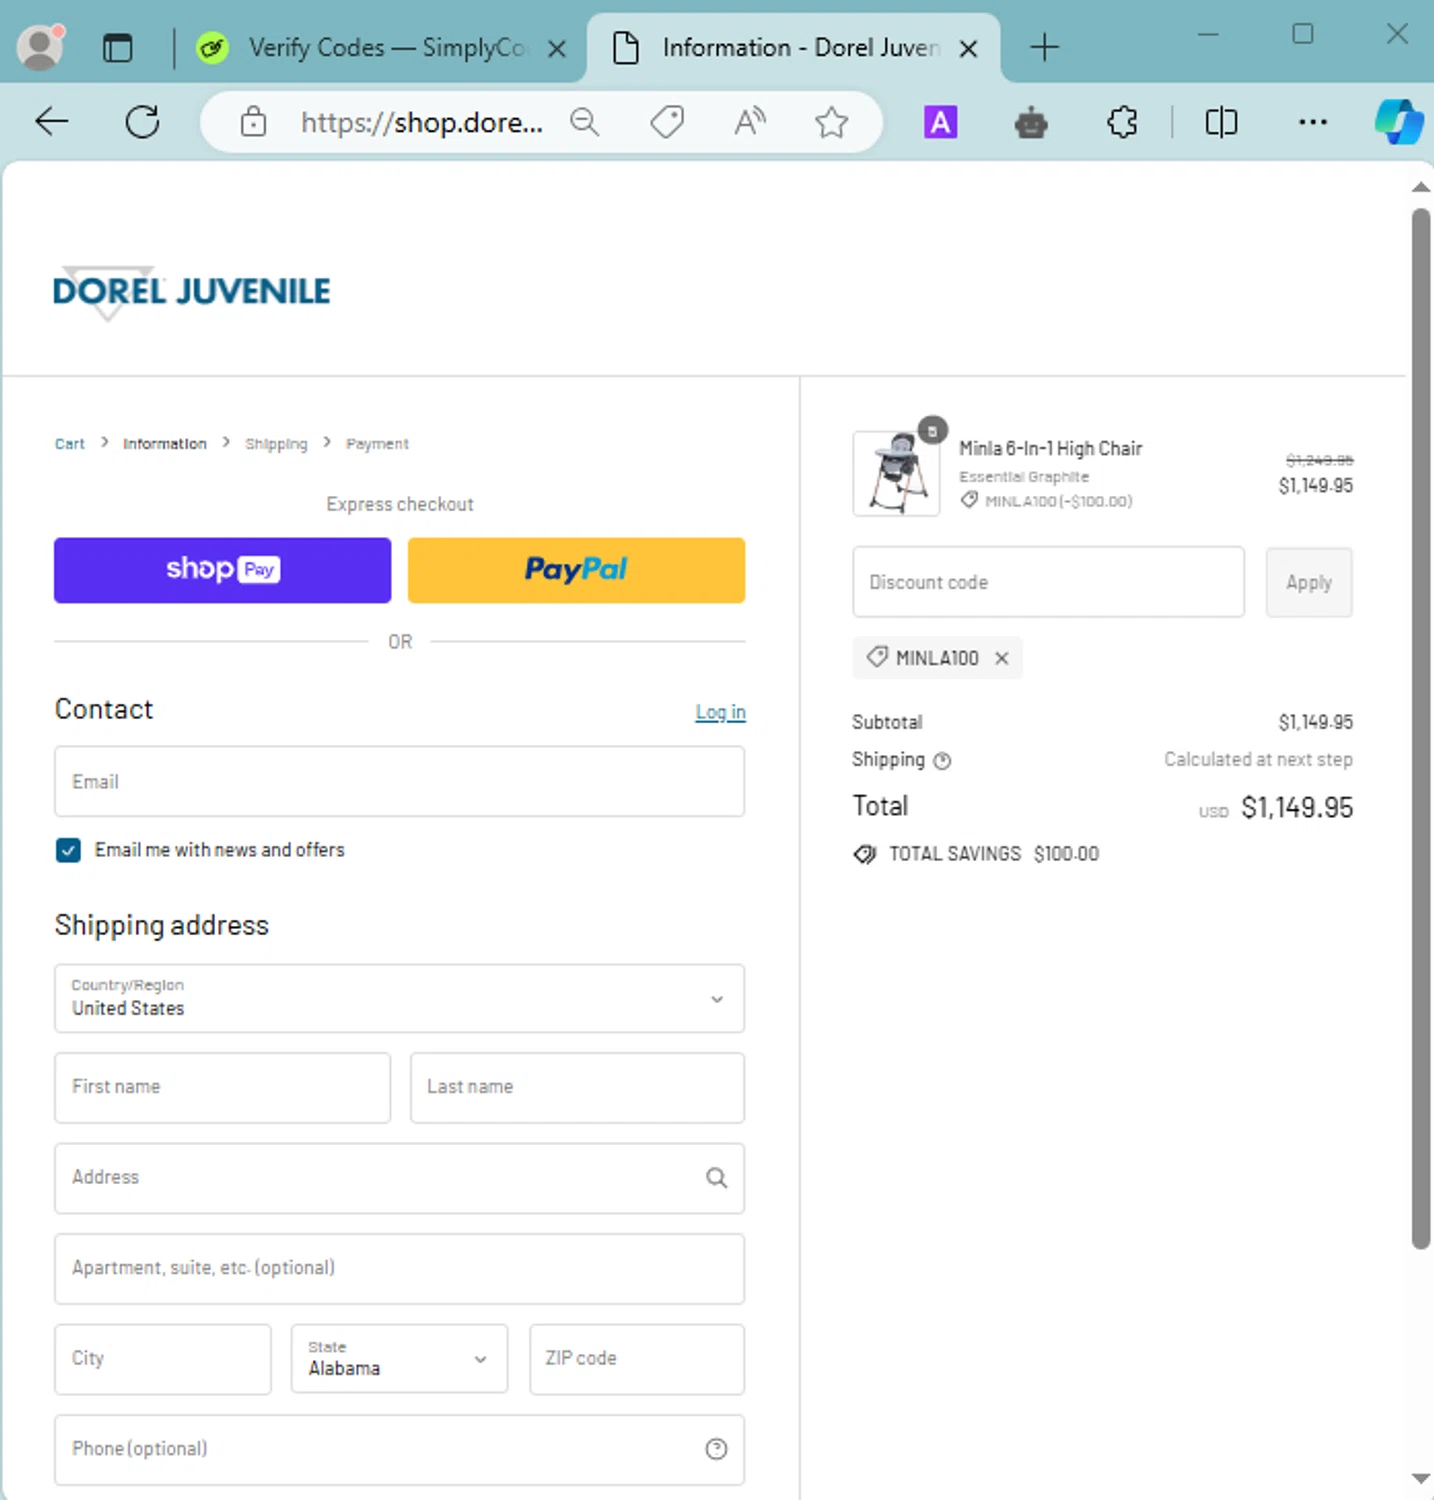The height and width of the screenshot is (1500, 1434).
Task: Click the ZIP code field
Action: tap(637, 1359)
